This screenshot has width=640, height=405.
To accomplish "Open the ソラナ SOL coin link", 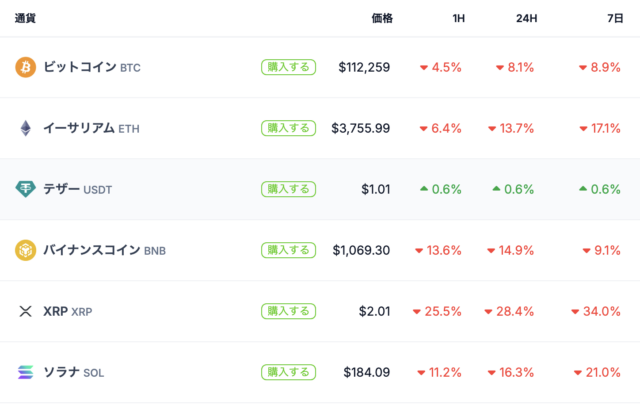I will tap(73, 372).
